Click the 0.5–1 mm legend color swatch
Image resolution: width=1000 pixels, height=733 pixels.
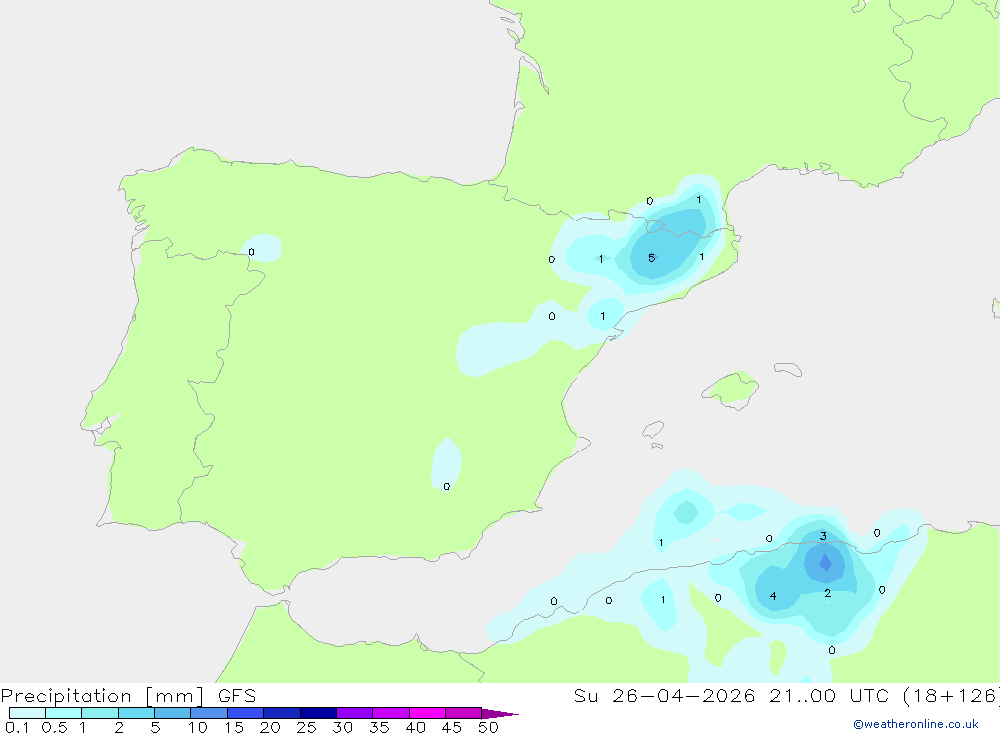(64, 713)
